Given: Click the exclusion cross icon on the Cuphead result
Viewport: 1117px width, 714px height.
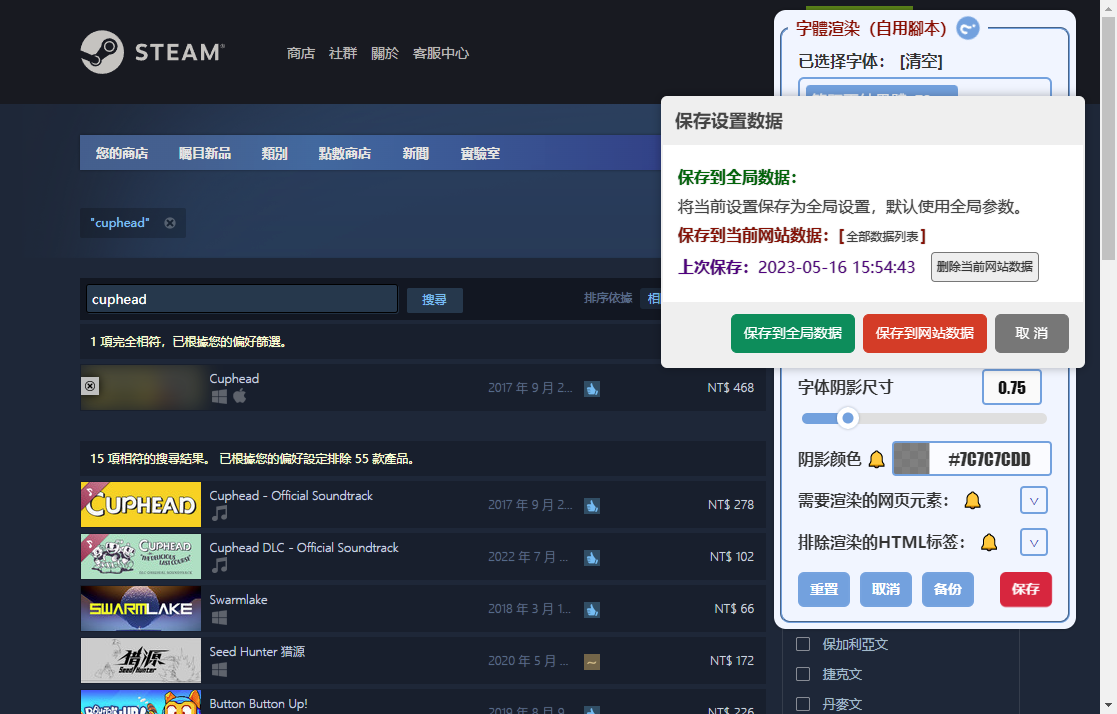Looking at the screenshot, I should (x=90, y=386).
